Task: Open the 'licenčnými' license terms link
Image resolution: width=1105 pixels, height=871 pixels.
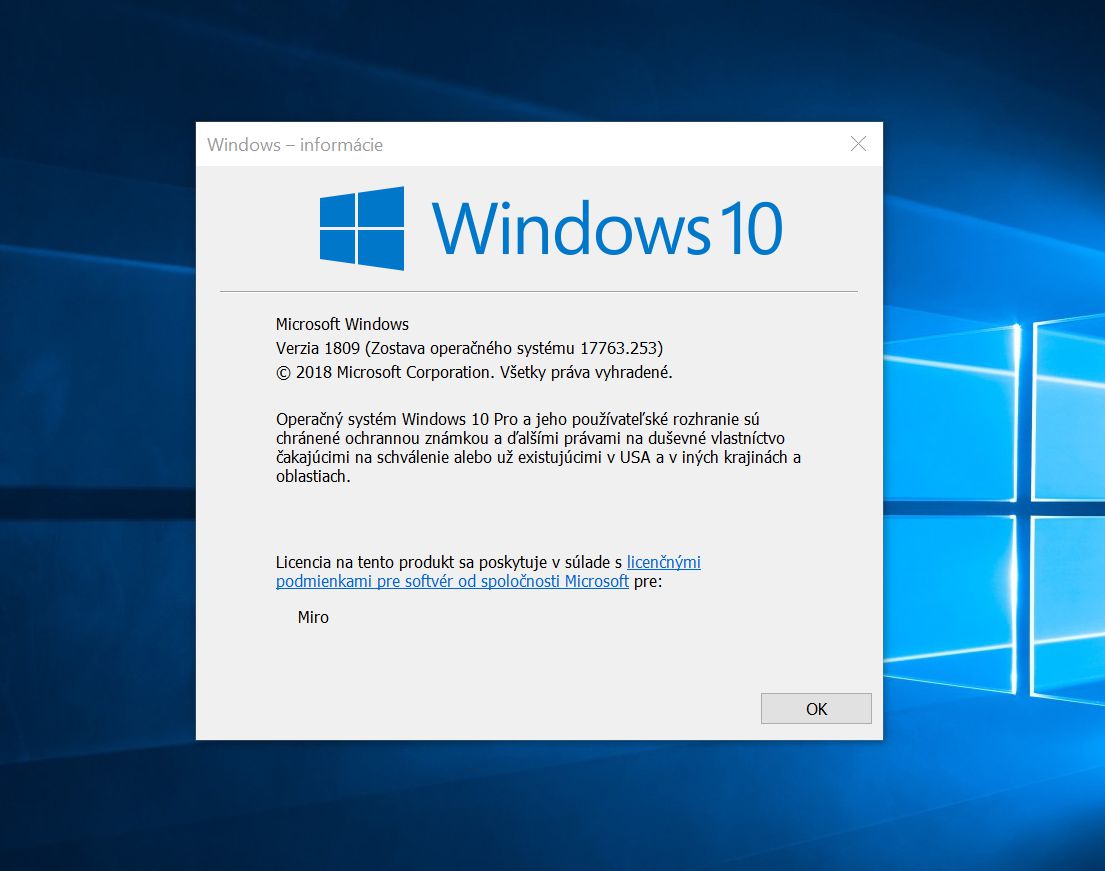Action: [x=663, y=562]
